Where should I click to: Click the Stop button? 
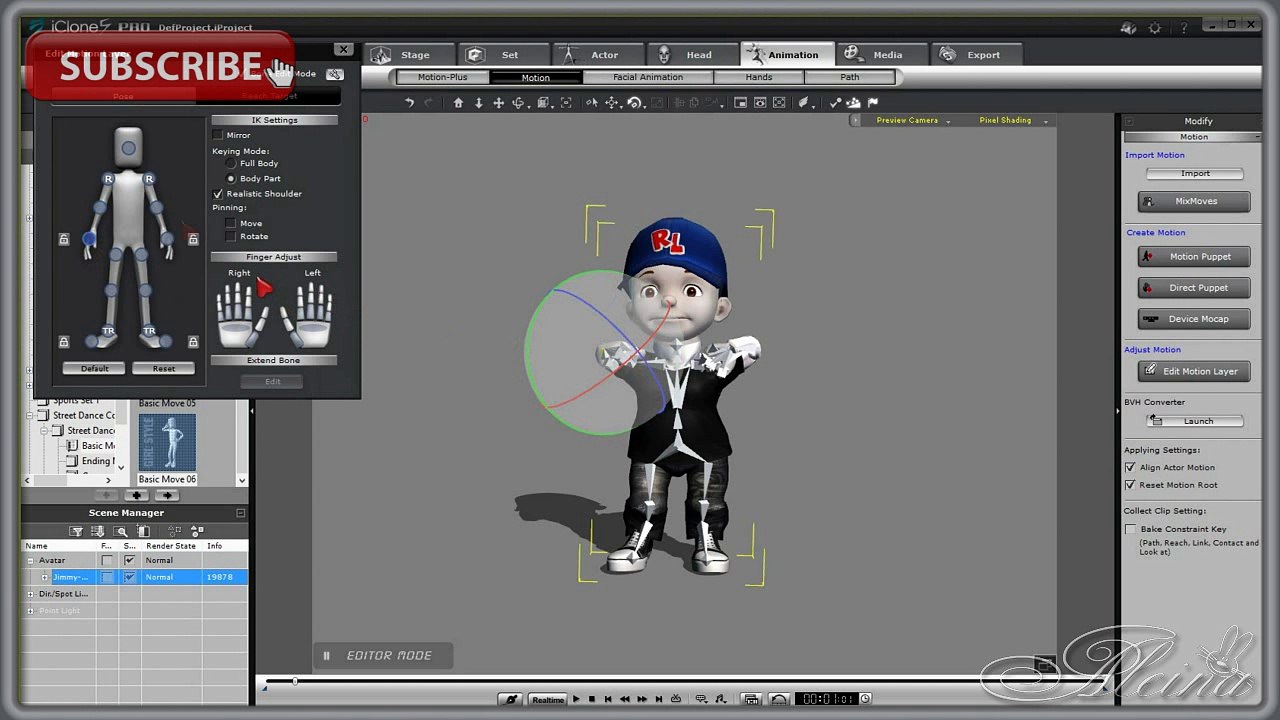pyautogui.click(x=592, y=699)
